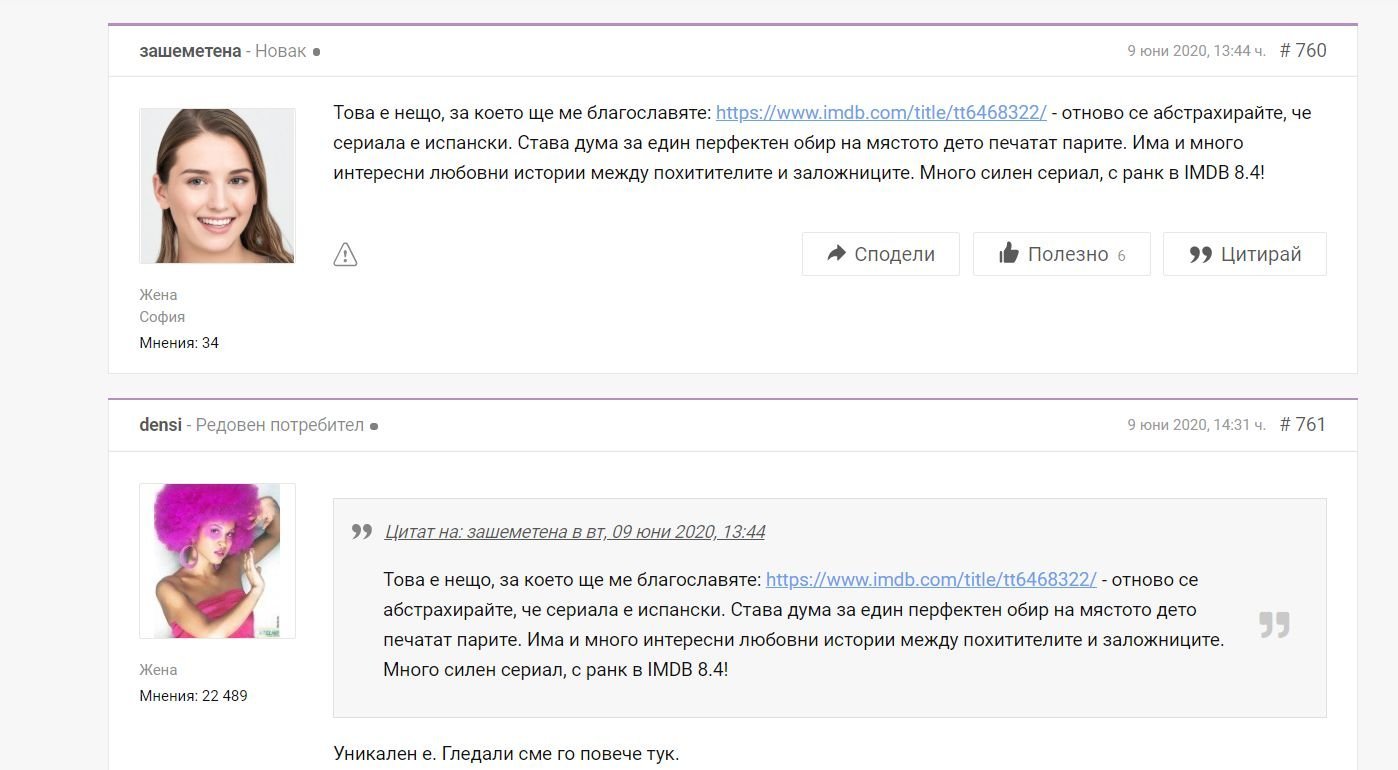
Task: Click the large quotation mark in quote box
Action: pyautogui.click(x=1274, y=625)
